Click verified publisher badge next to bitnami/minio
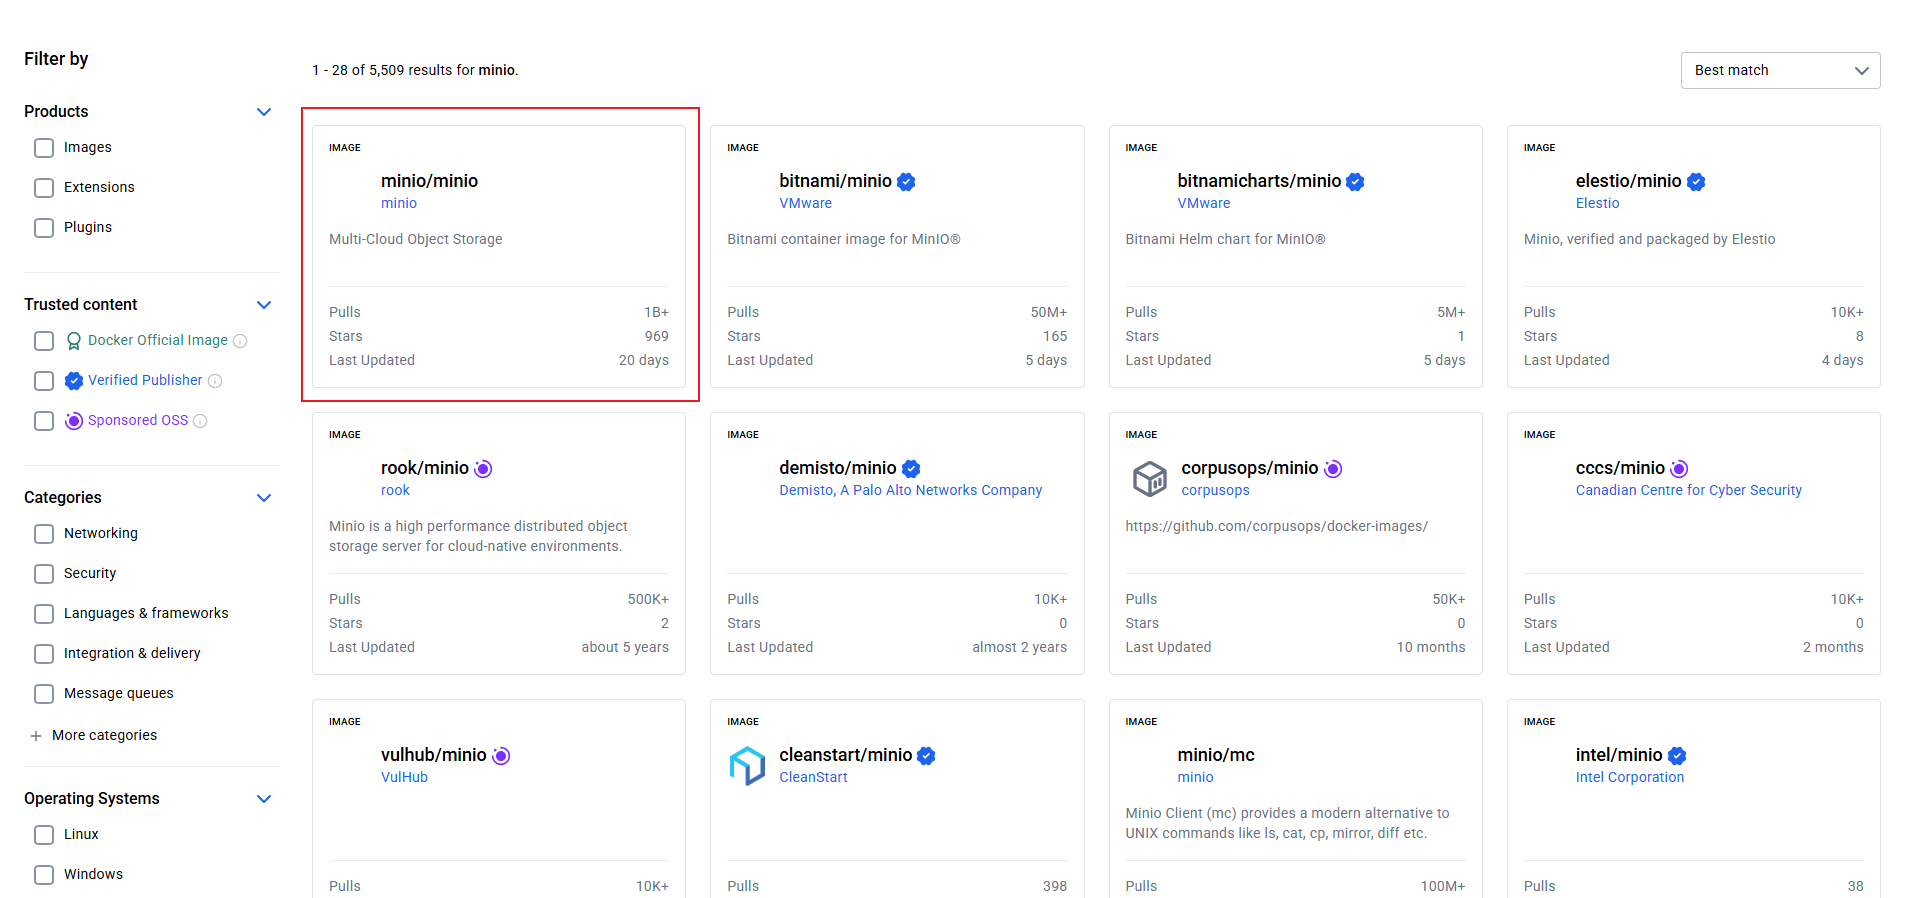 pos(906,182)
